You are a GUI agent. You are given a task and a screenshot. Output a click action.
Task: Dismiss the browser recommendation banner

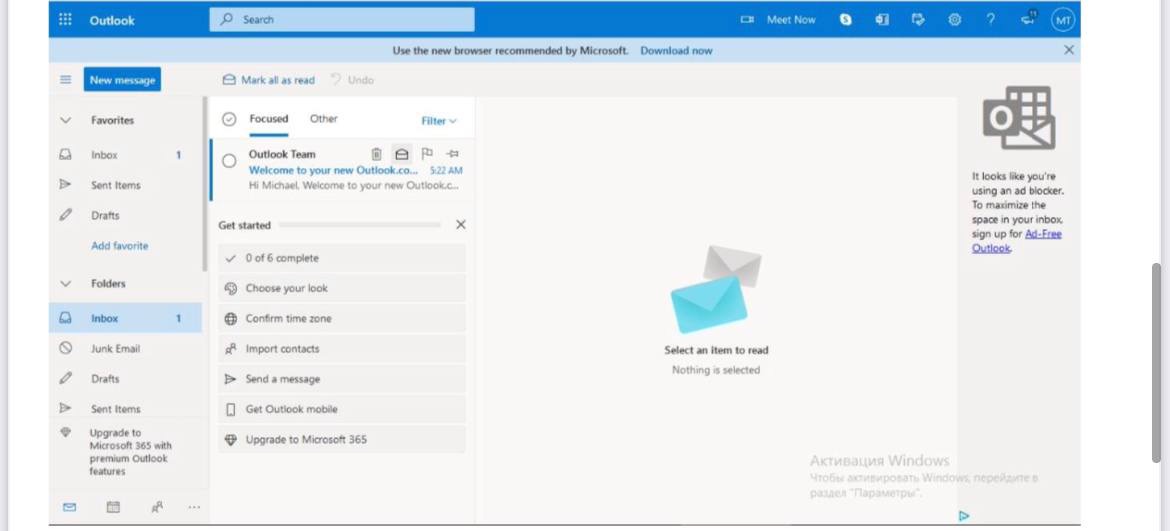[1069, 50]
